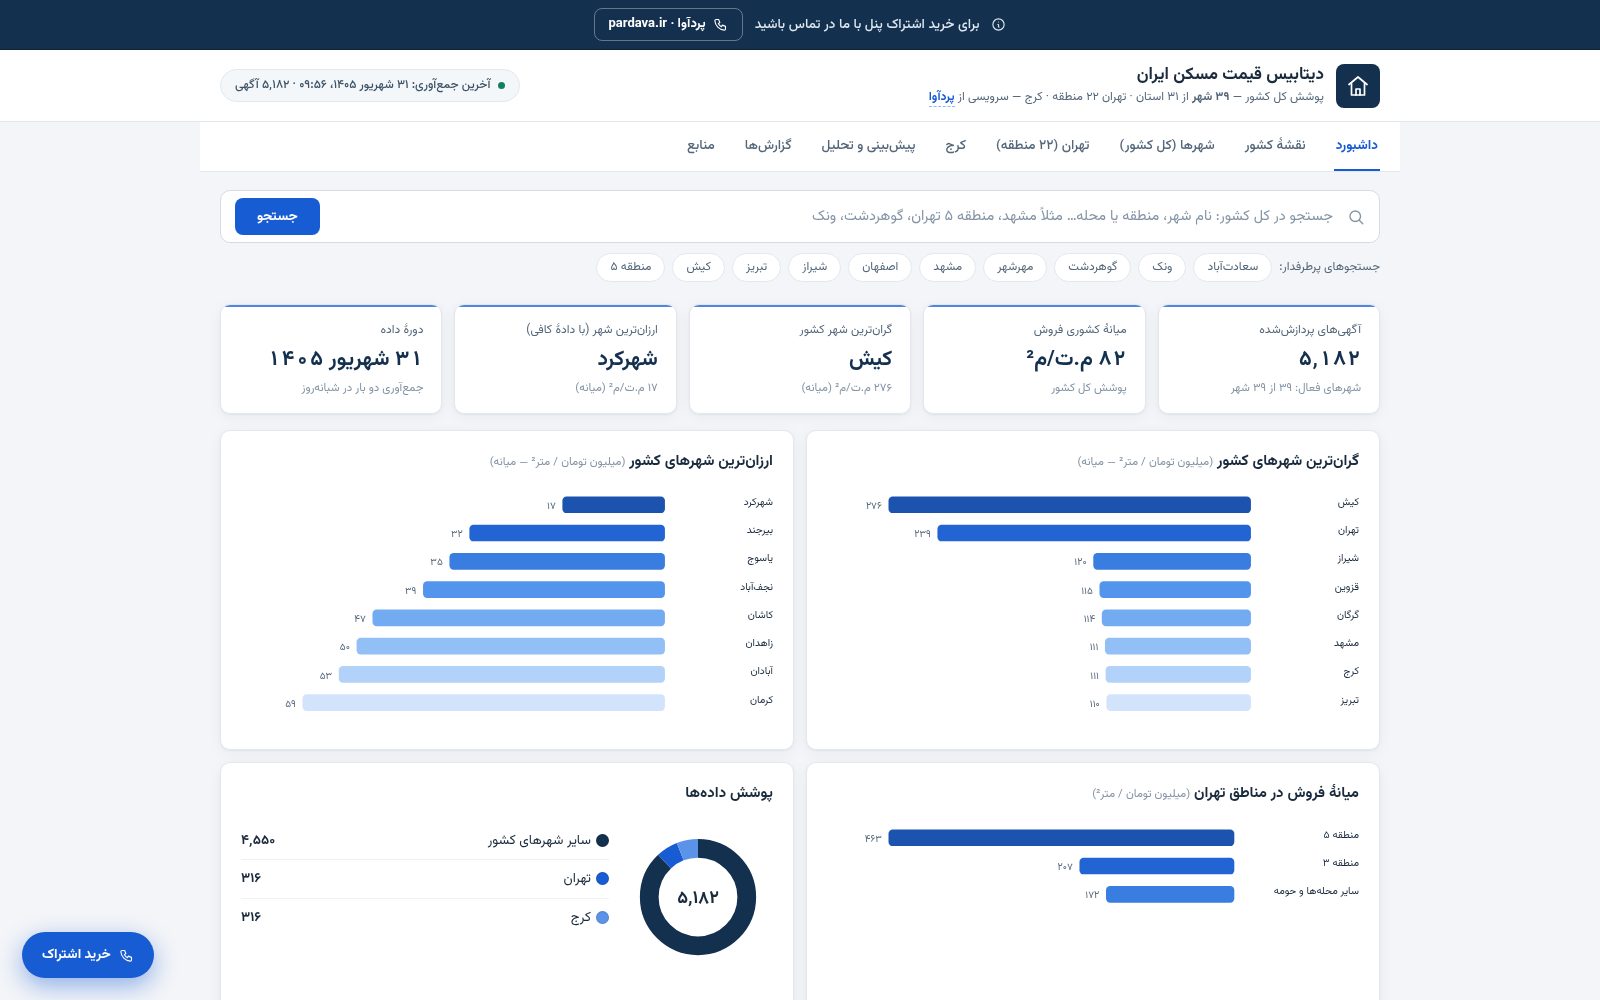Click the میانهٔ کشوری فروش stat card
The image size is (1600, 1000).
click(x=1034, y=359)
